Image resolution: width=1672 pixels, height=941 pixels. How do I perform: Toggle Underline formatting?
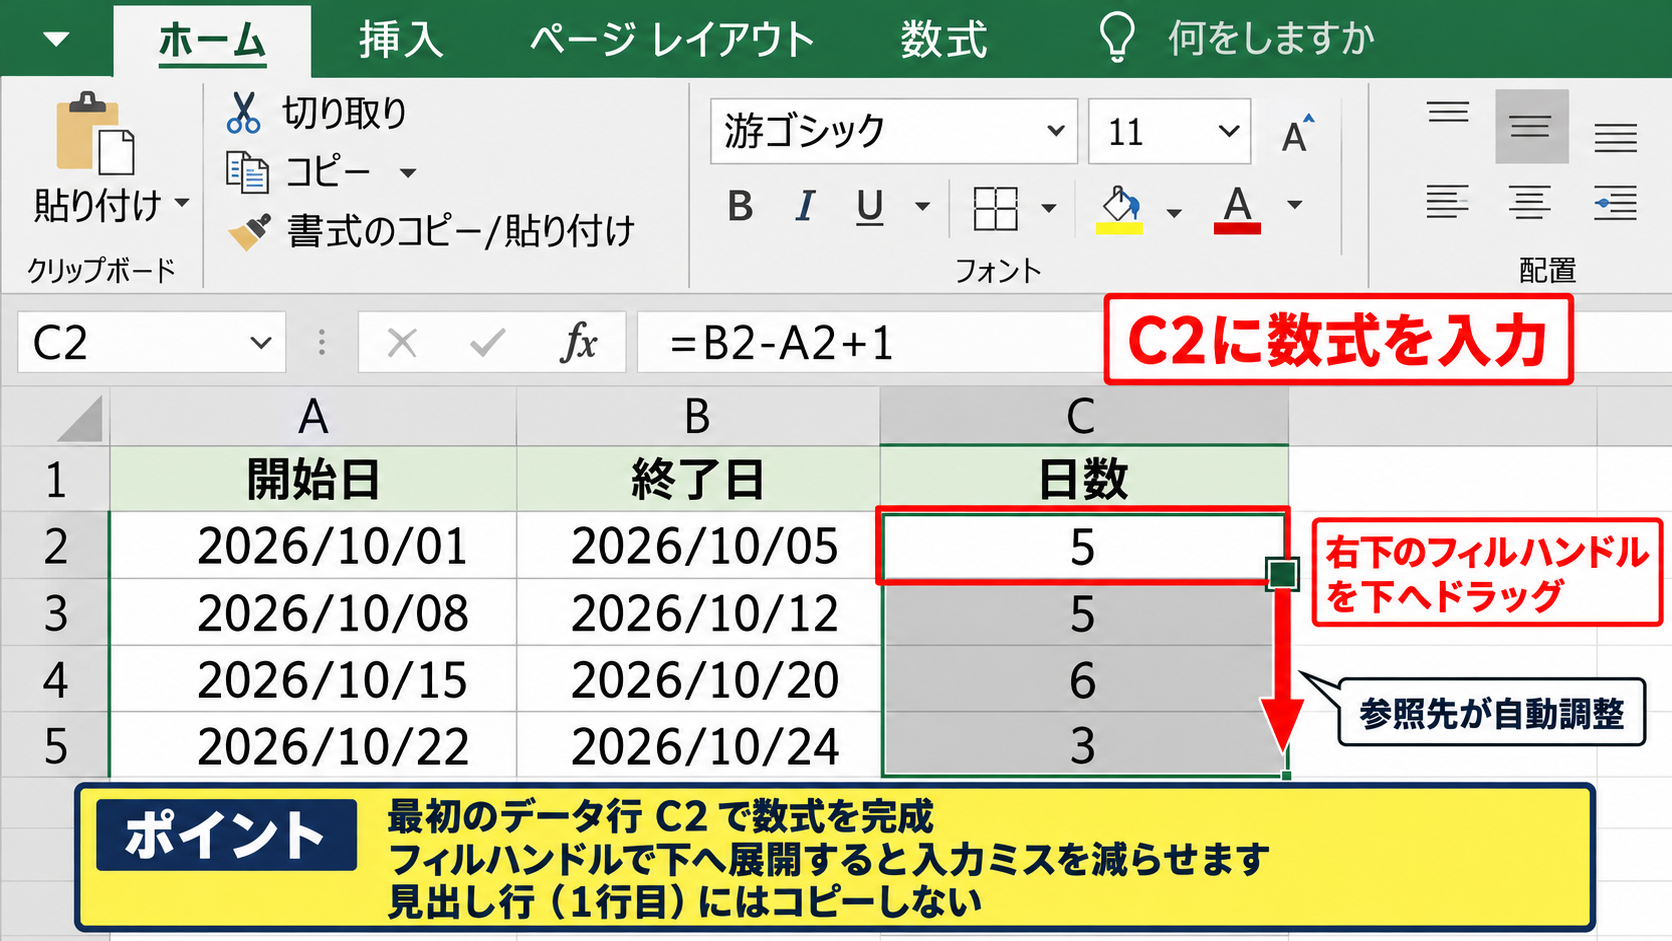(870, 207)
